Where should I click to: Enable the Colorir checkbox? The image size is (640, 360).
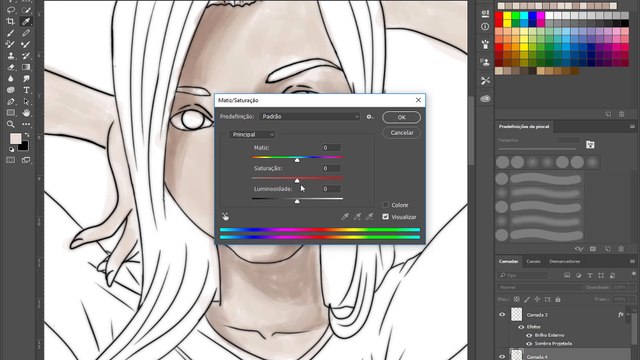pos(386,204)
